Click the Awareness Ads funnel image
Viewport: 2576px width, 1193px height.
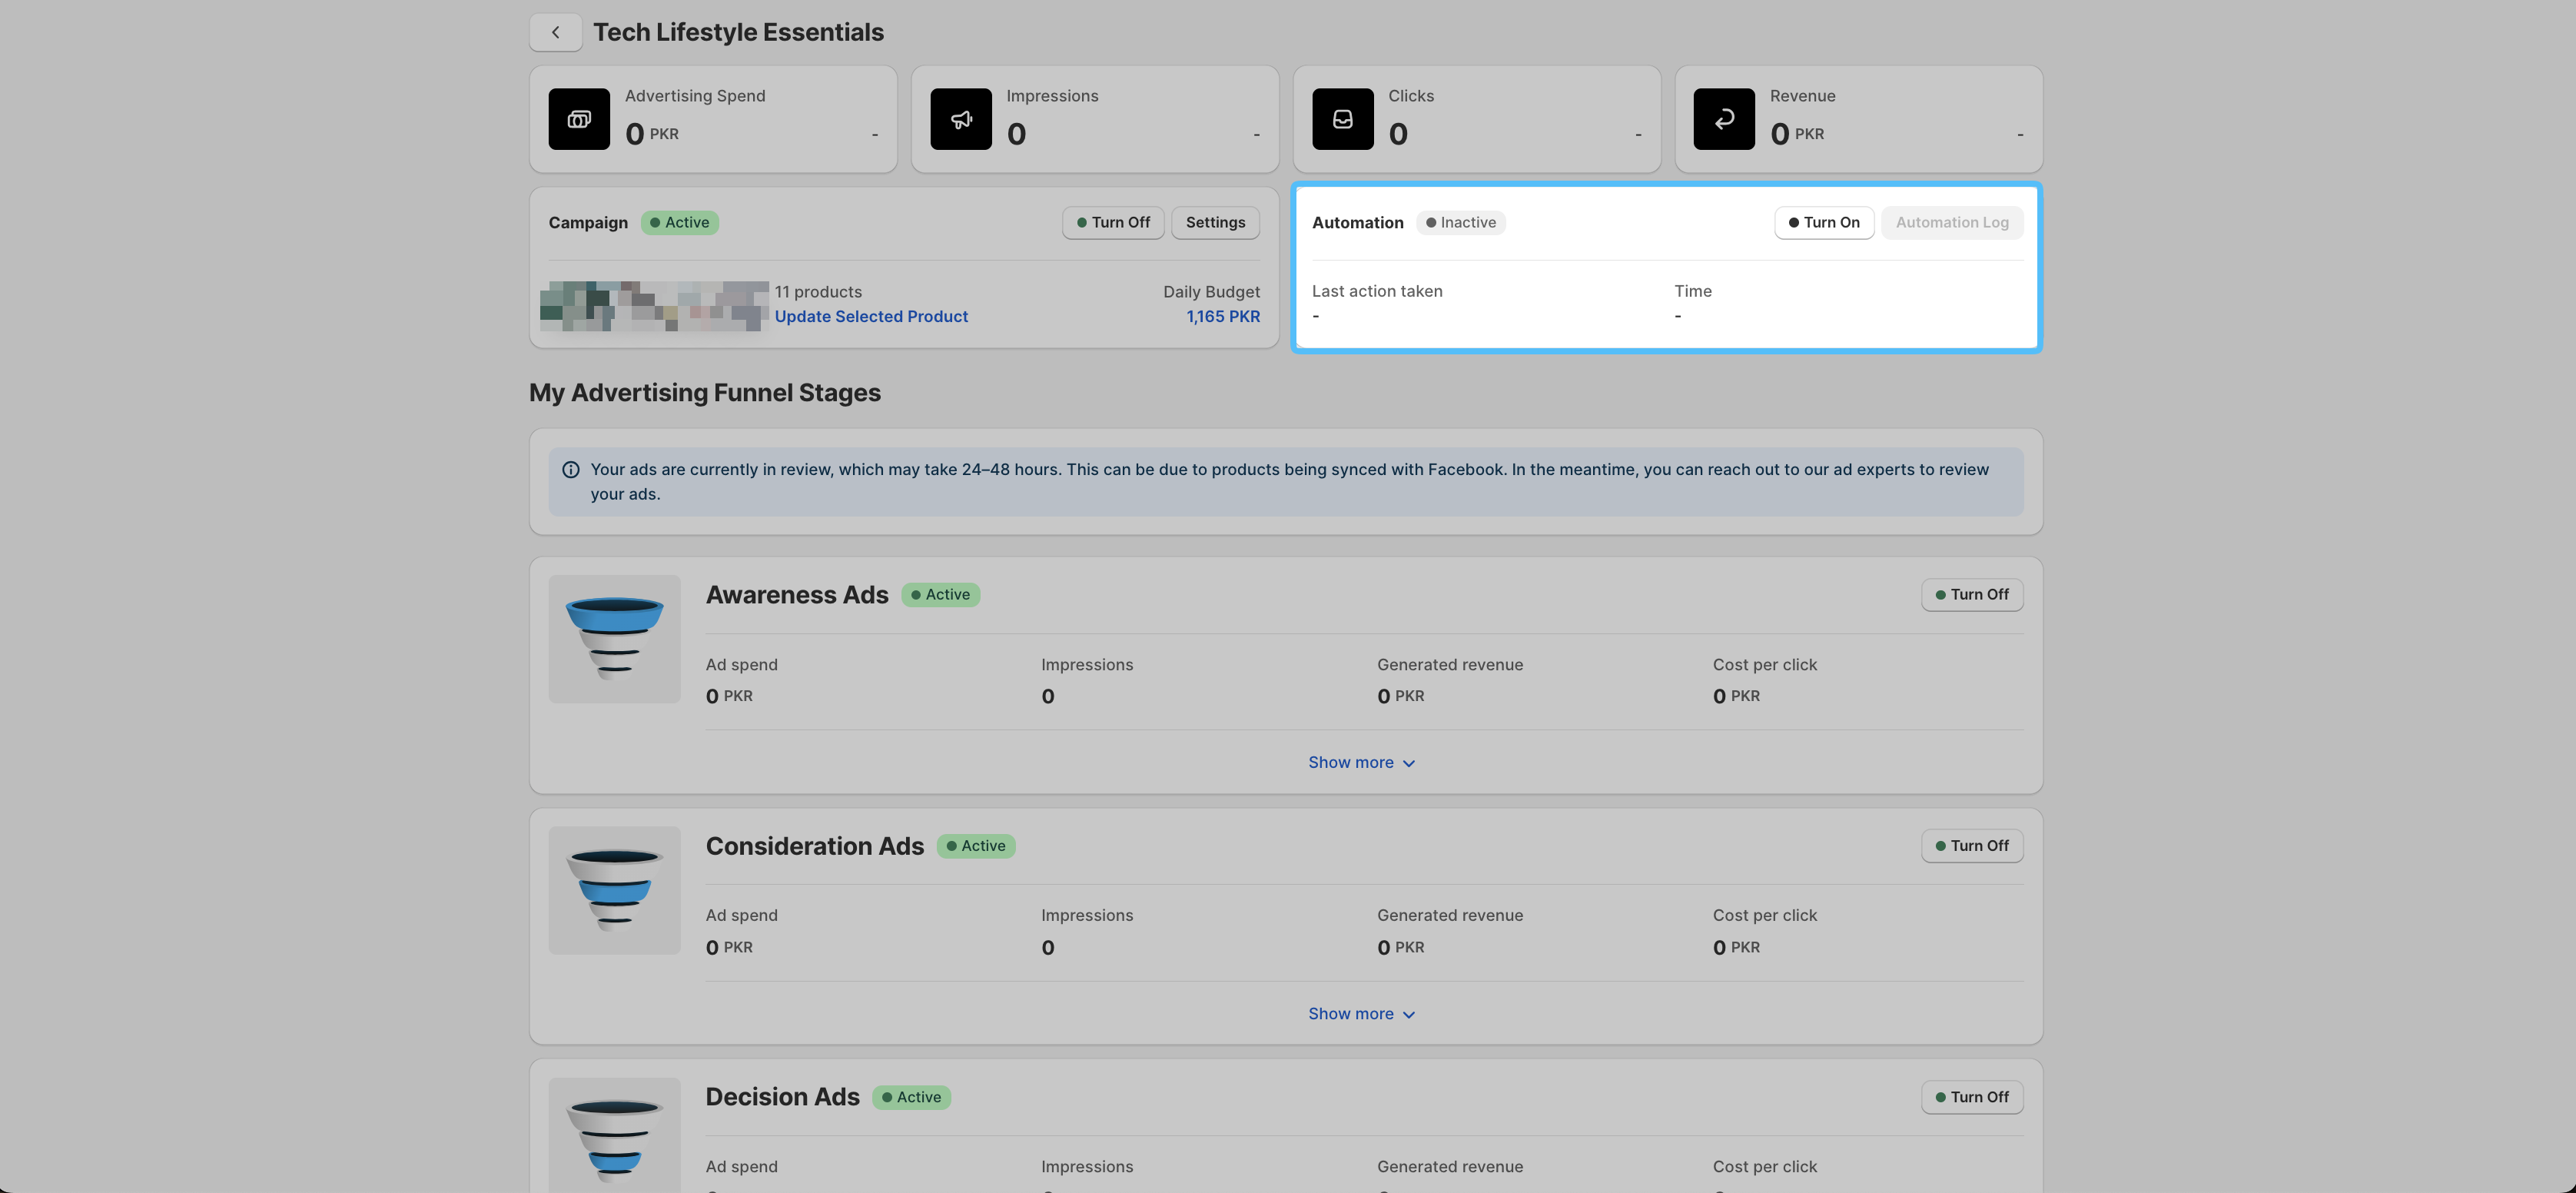click(615, 639)
